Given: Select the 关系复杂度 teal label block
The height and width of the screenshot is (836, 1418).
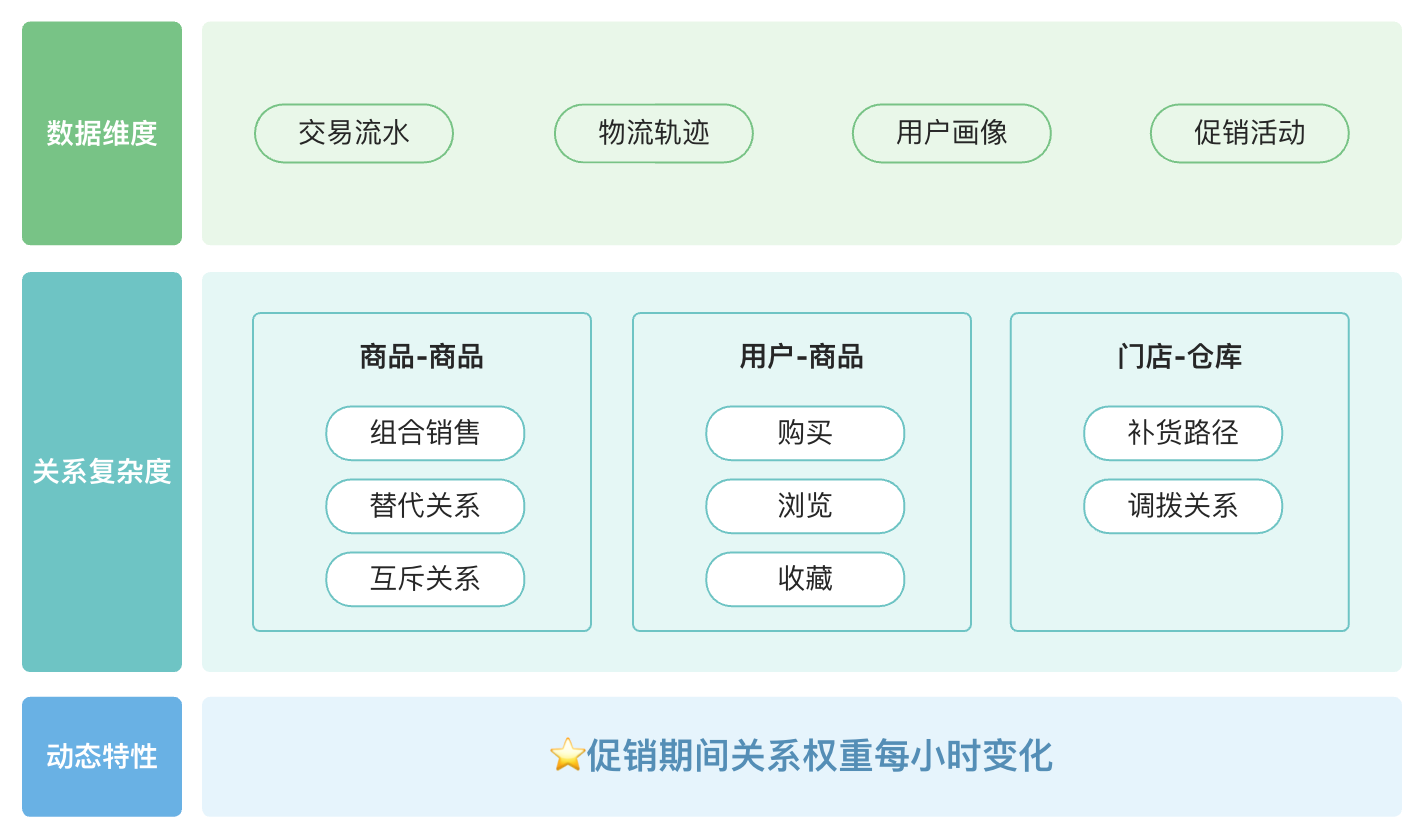Looking at the screenshot, I should (x=102, y=471).
